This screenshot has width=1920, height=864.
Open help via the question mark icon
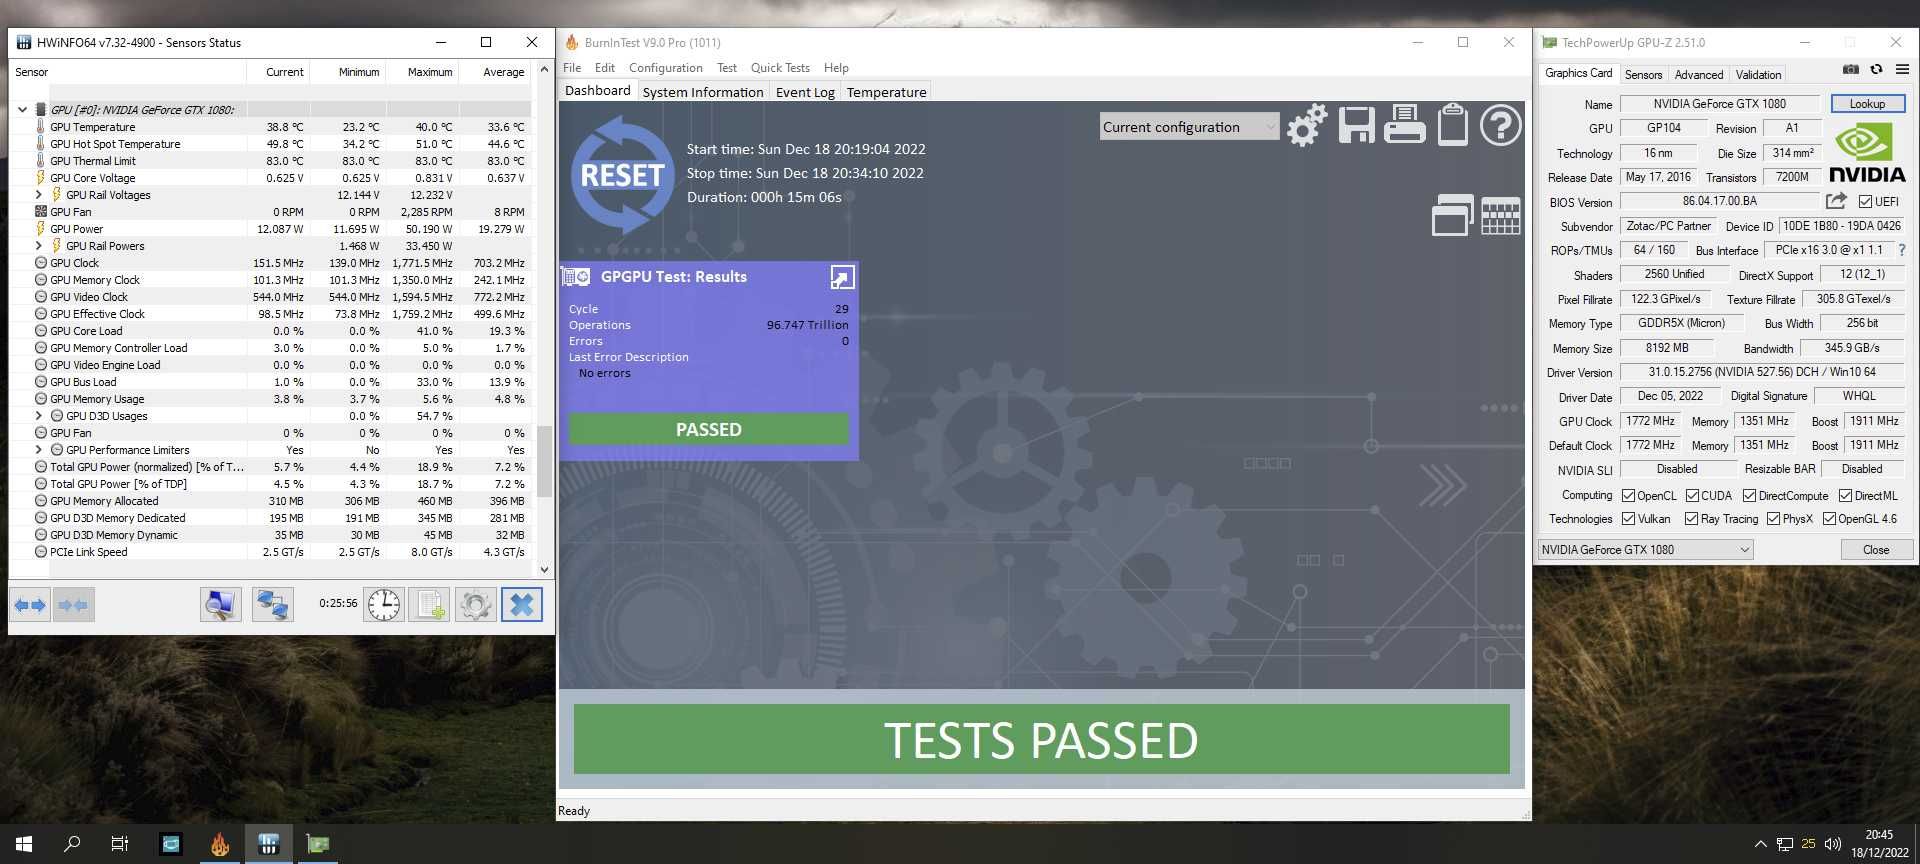(x=1500, y=126)
